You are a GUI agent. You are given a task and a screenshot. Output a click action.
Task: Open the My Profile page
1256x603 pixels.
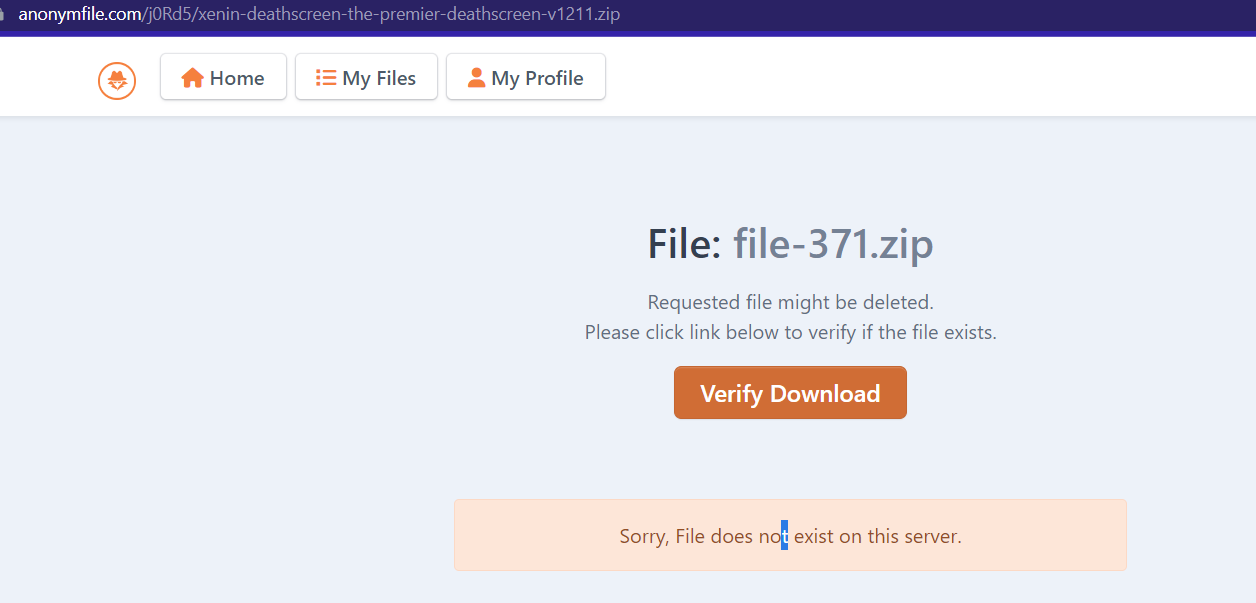click(525, 77)
